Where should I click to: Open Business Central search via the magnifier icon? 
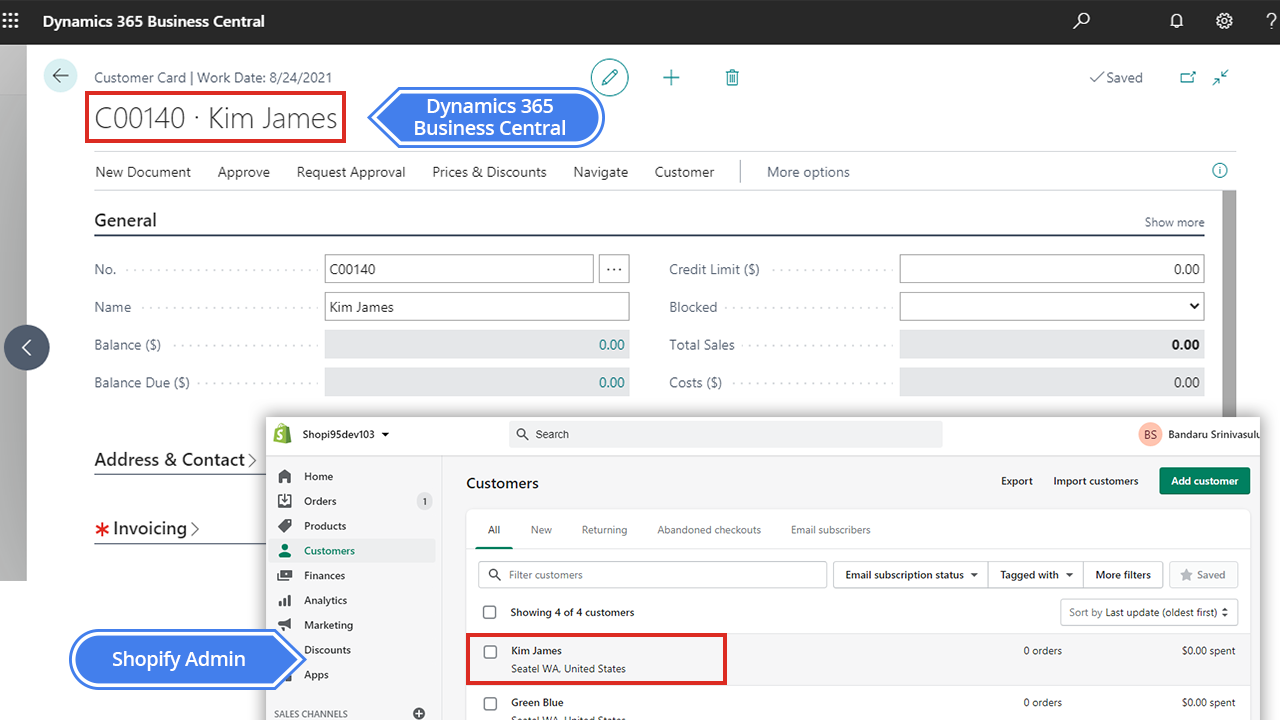pyautogui.click(x=1080, y=21)
